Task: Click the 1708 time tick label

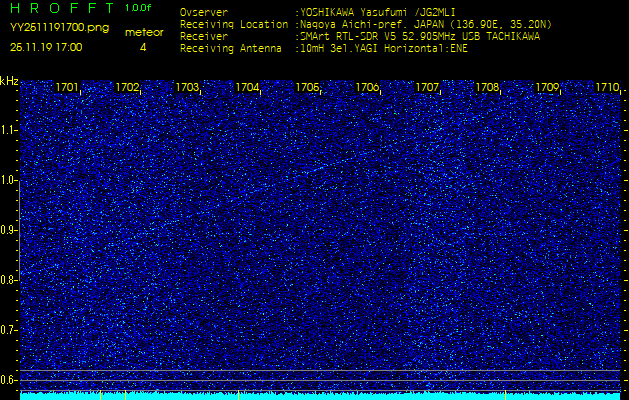Action: [x=488, y=88]
